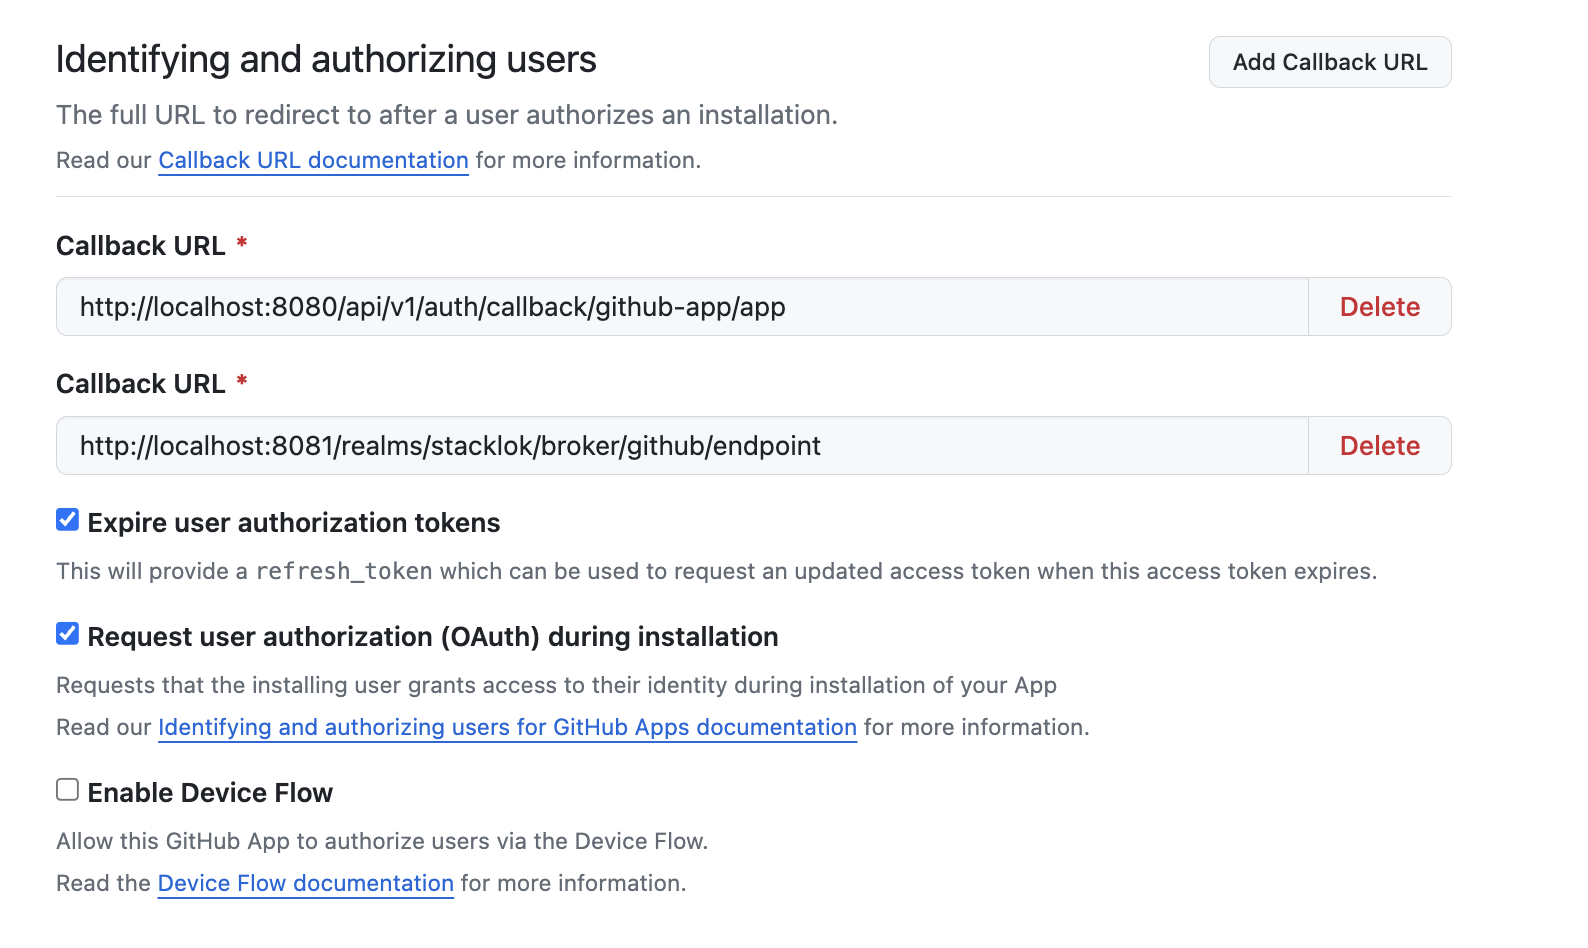The height and width of the screenshot is (948, 1588).
Task: Click the Expire user authorization tokens label
Action: 294,523
